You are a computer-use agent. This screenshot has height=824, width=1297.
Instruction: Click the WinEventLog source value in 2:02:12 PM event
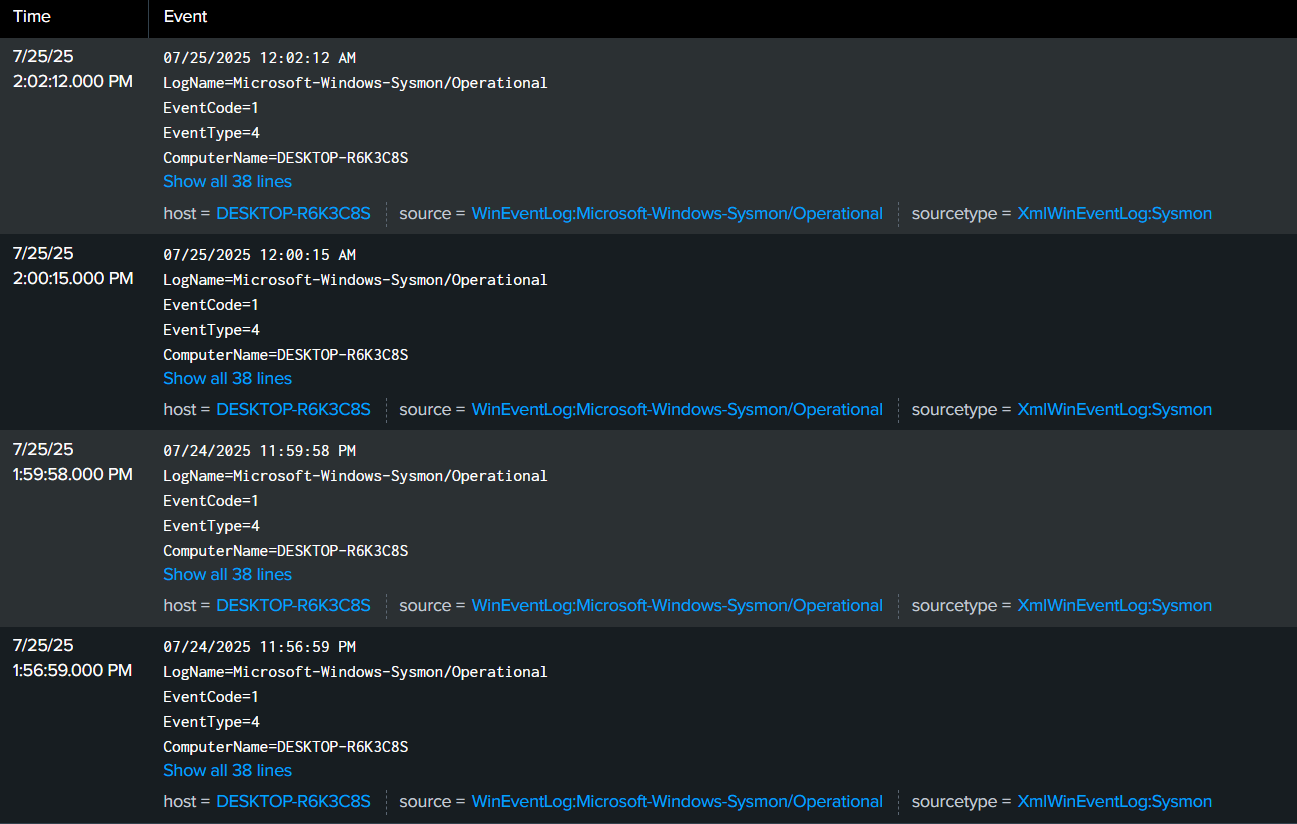pyautogui.click(x=677, y=214)
